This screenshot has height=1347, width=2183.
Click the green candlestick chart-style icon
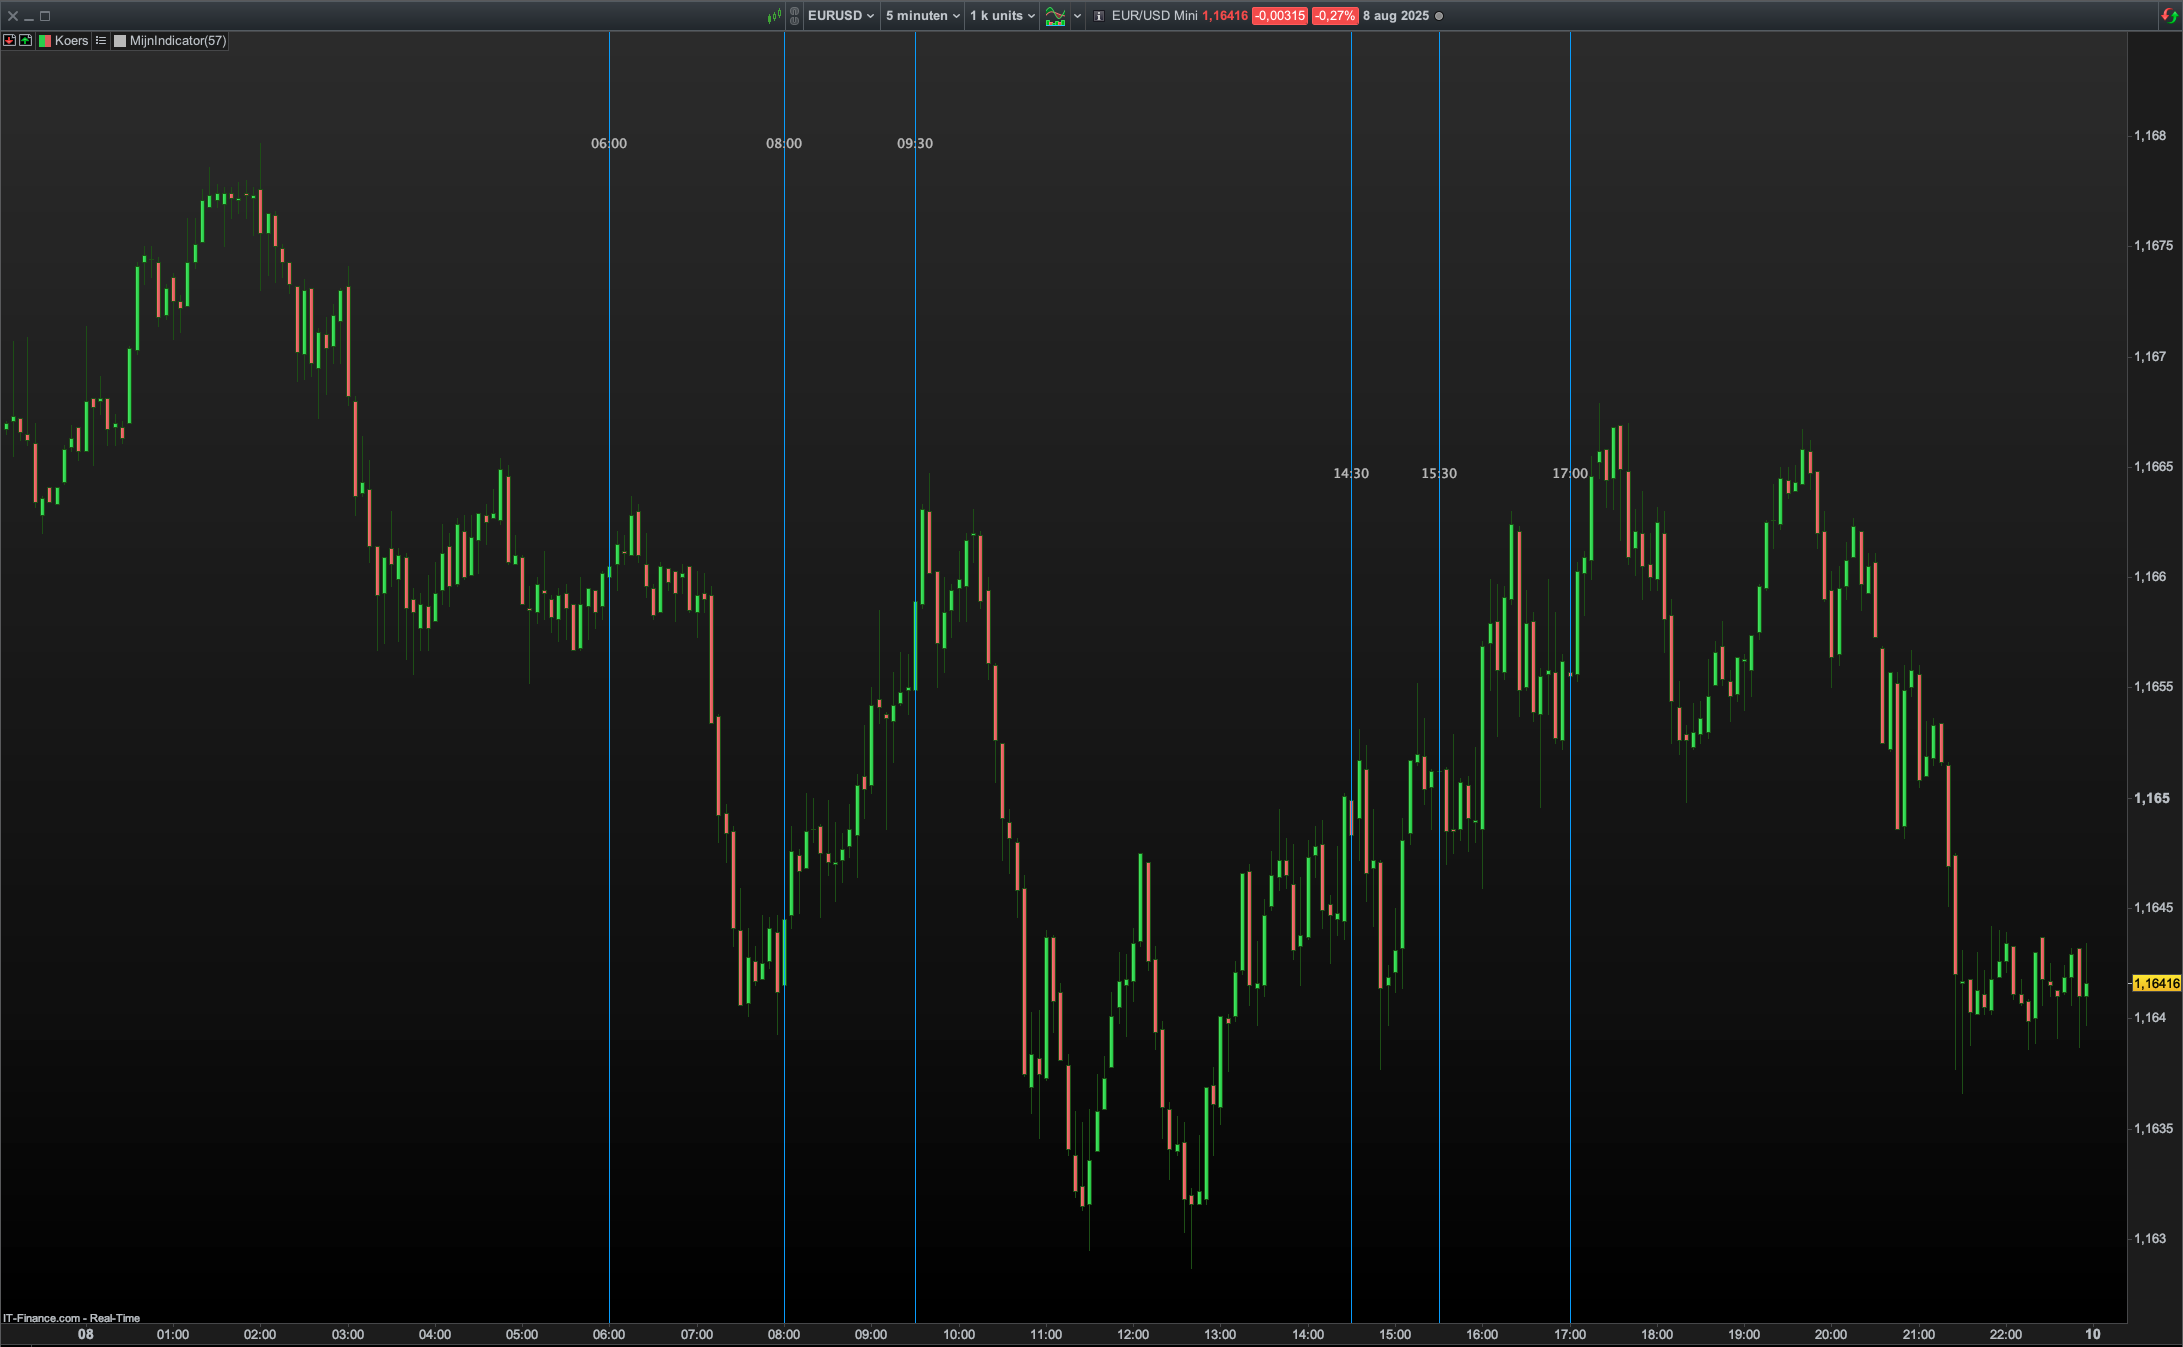click(x=774, y=16)
